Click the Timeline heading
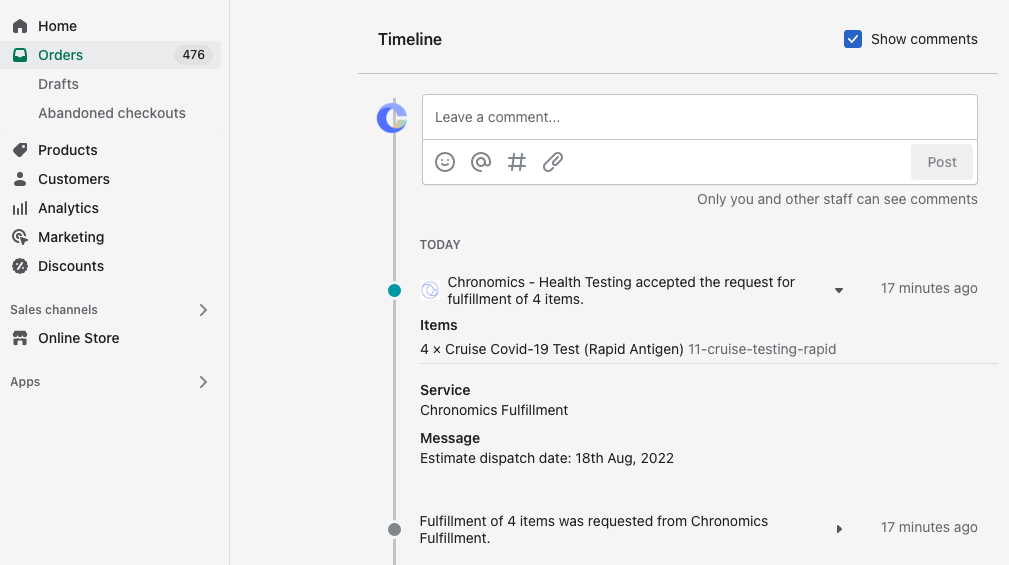Viewport: 1009px width, 565px height. (410, 39)
